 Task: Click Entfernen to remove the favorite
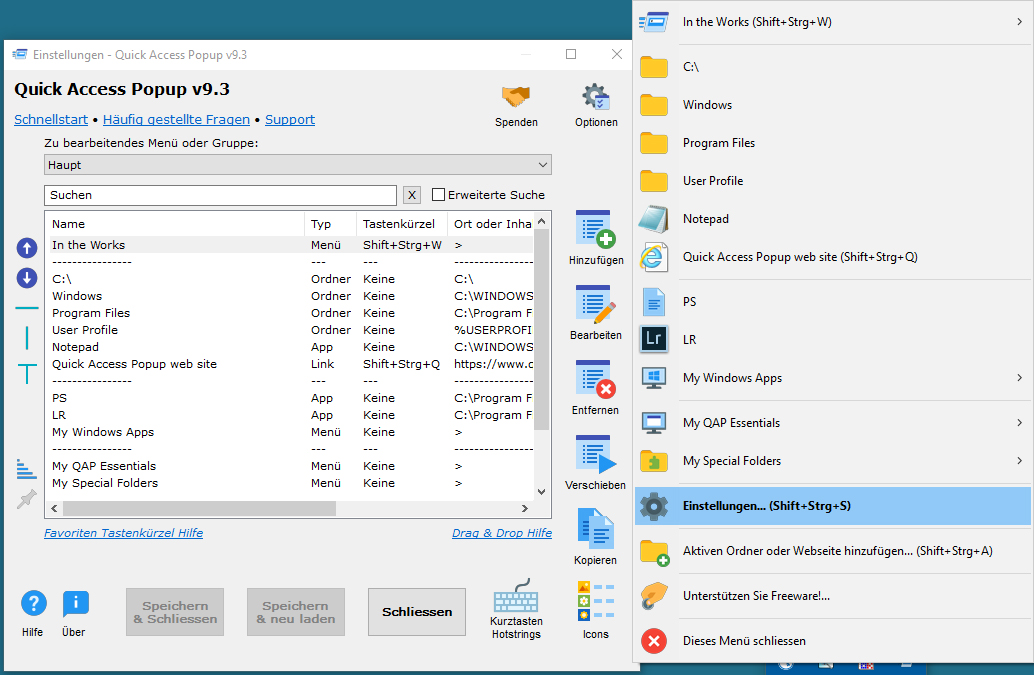pos(595,380)
